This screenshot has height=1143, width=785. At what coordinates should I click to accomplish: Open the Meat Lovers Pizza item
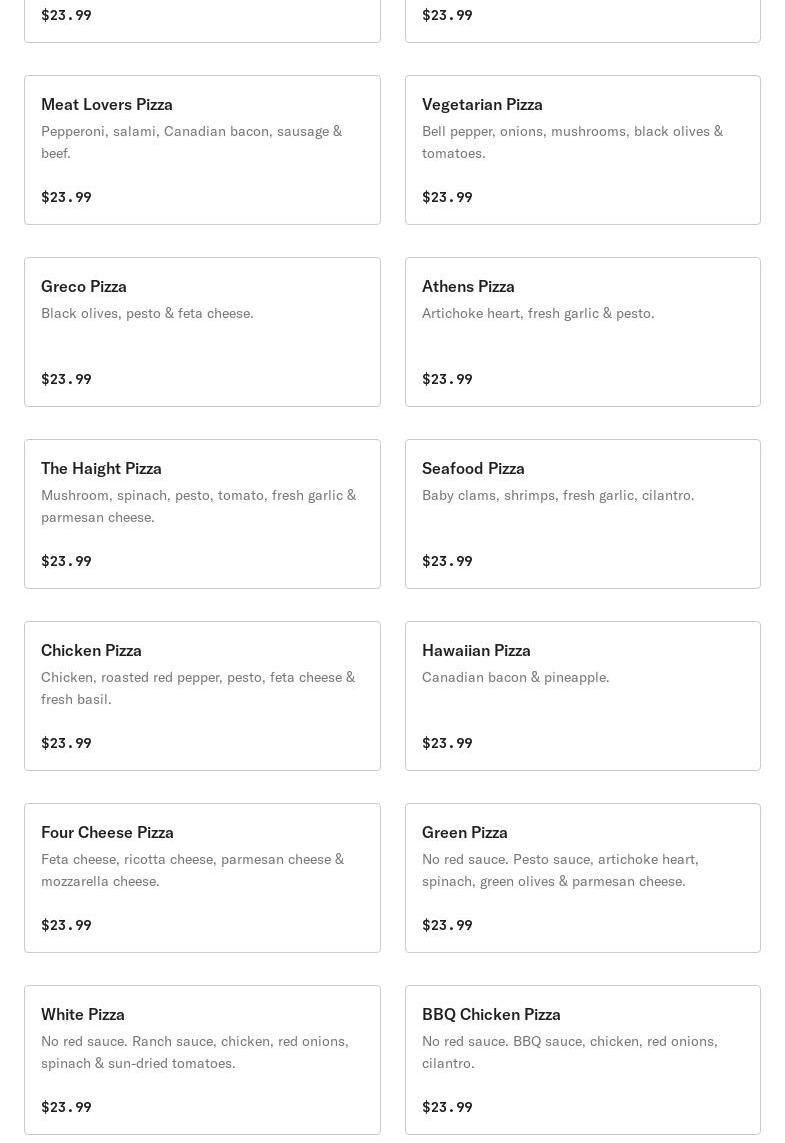coord(202,150)
